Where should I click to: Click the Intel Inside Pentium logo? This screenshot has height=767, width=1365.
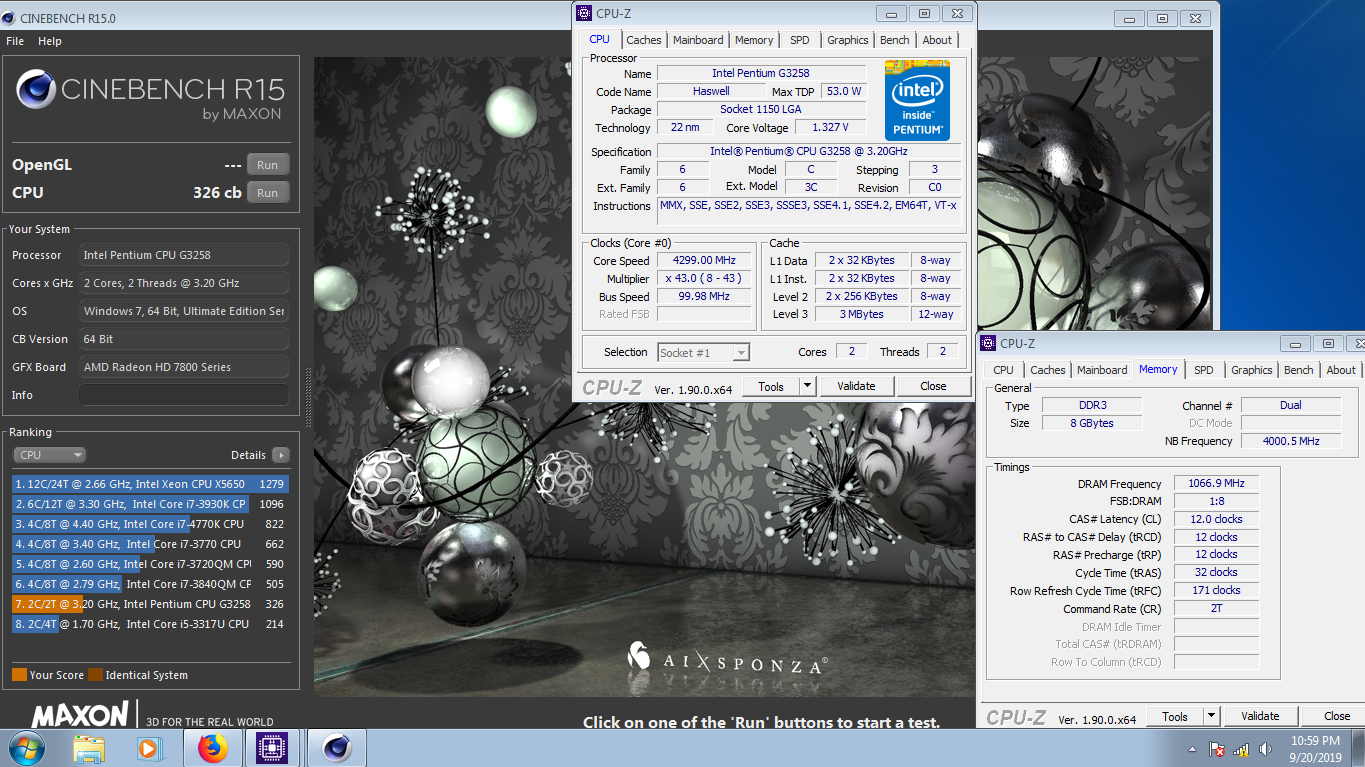pos(917,102)
